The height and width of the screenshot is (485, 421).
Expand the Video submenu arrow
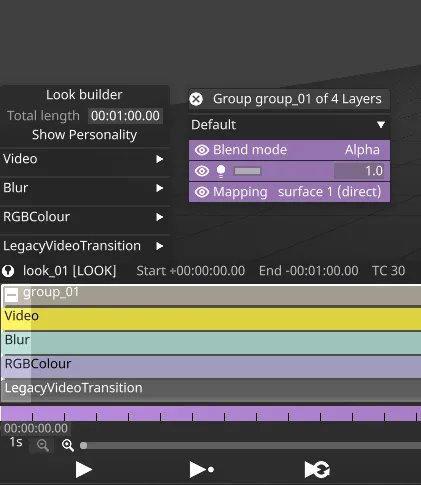point(160,159)
